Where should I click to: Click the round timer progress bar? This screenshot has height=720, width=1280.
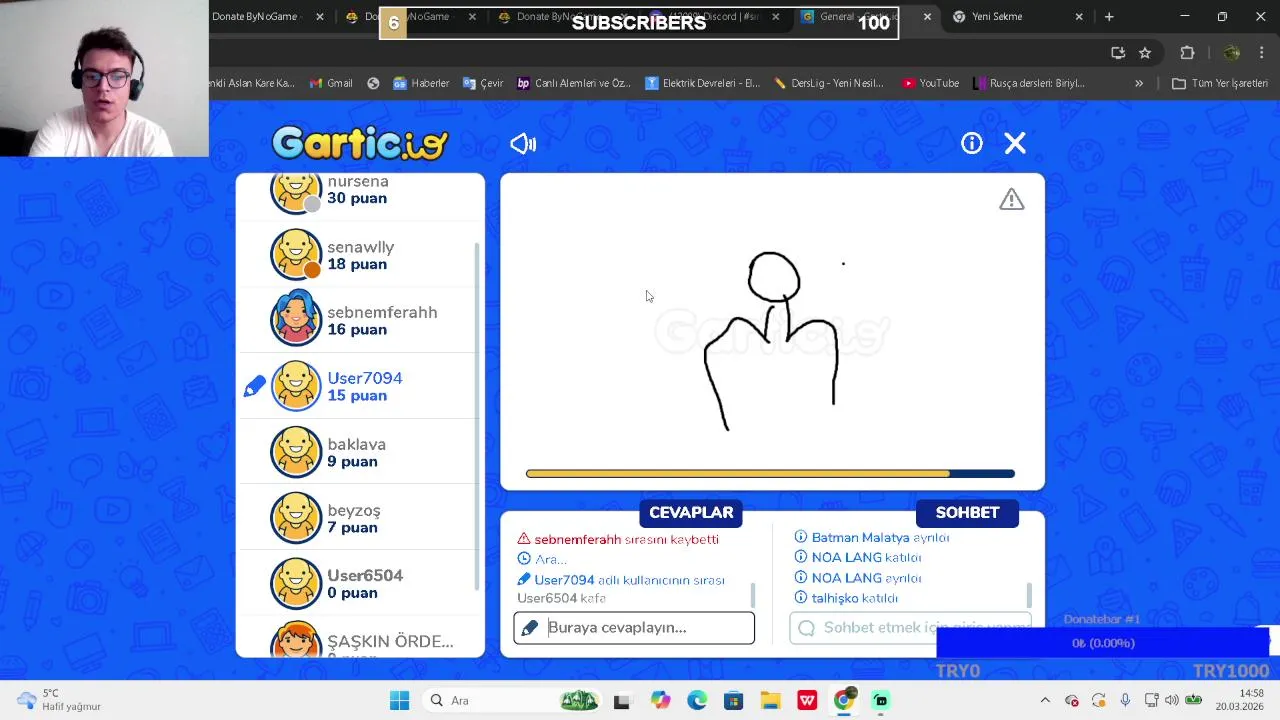click(770, 474)
